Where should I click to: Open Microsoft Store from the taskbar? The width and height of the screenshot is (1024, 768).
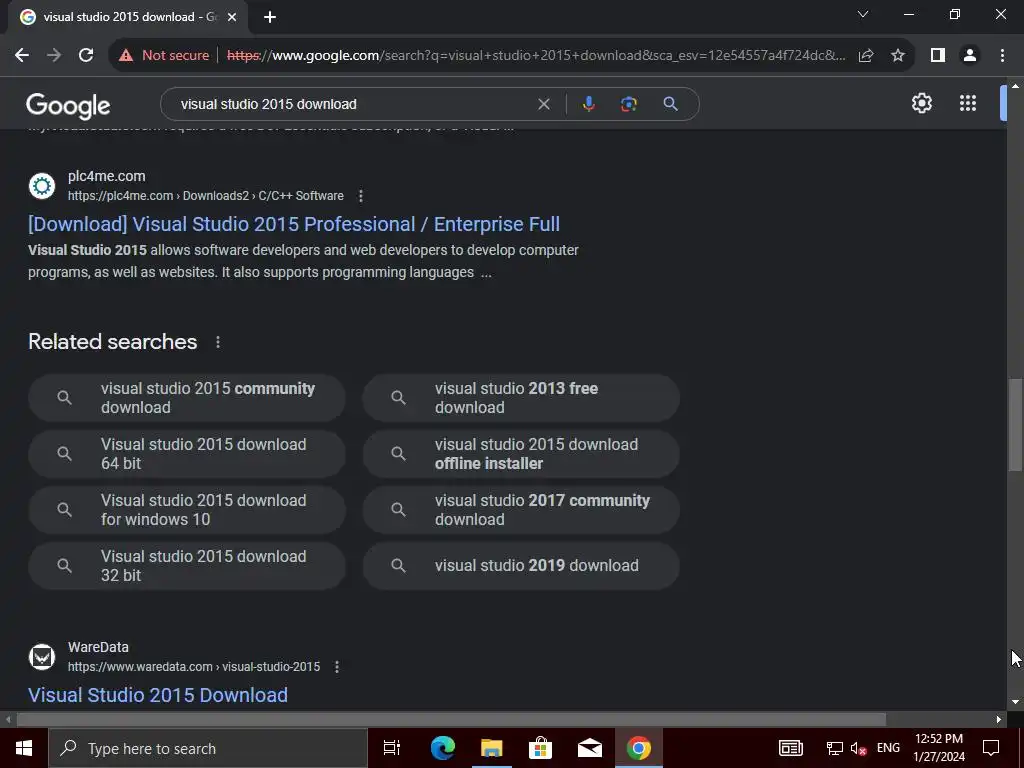(x=540, y=748)
